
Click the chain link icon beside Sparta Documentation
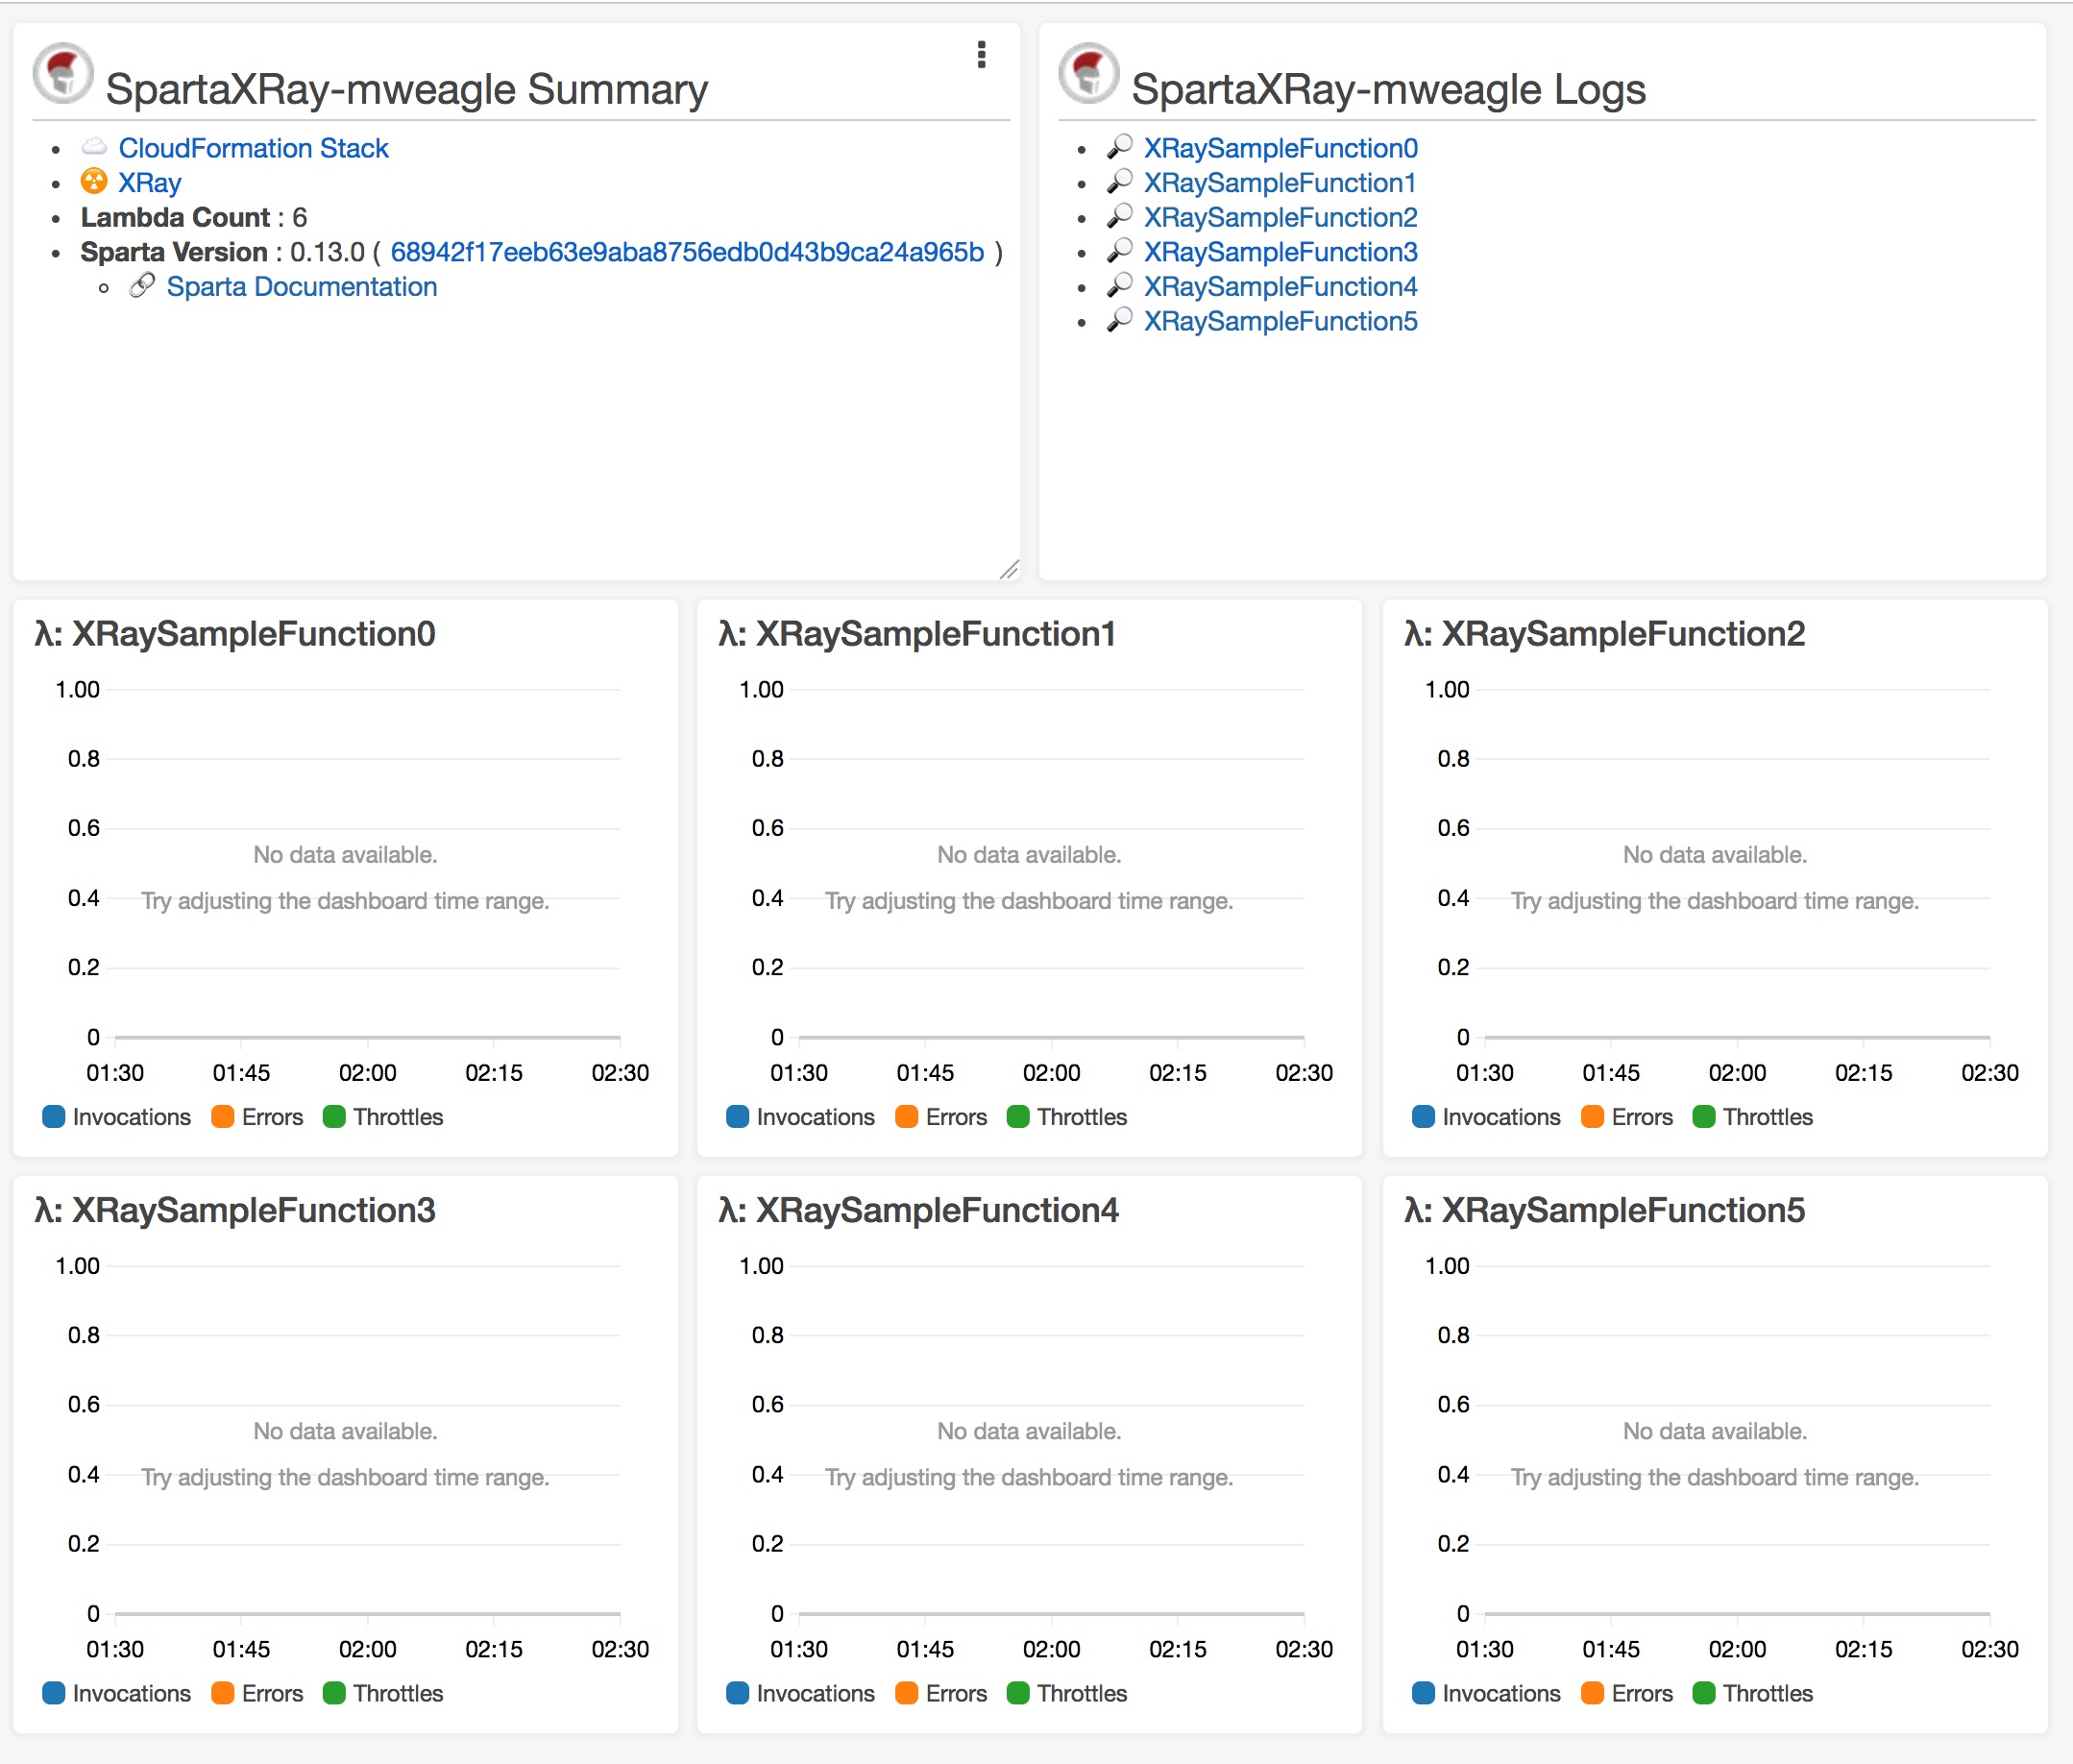point(142,286)
